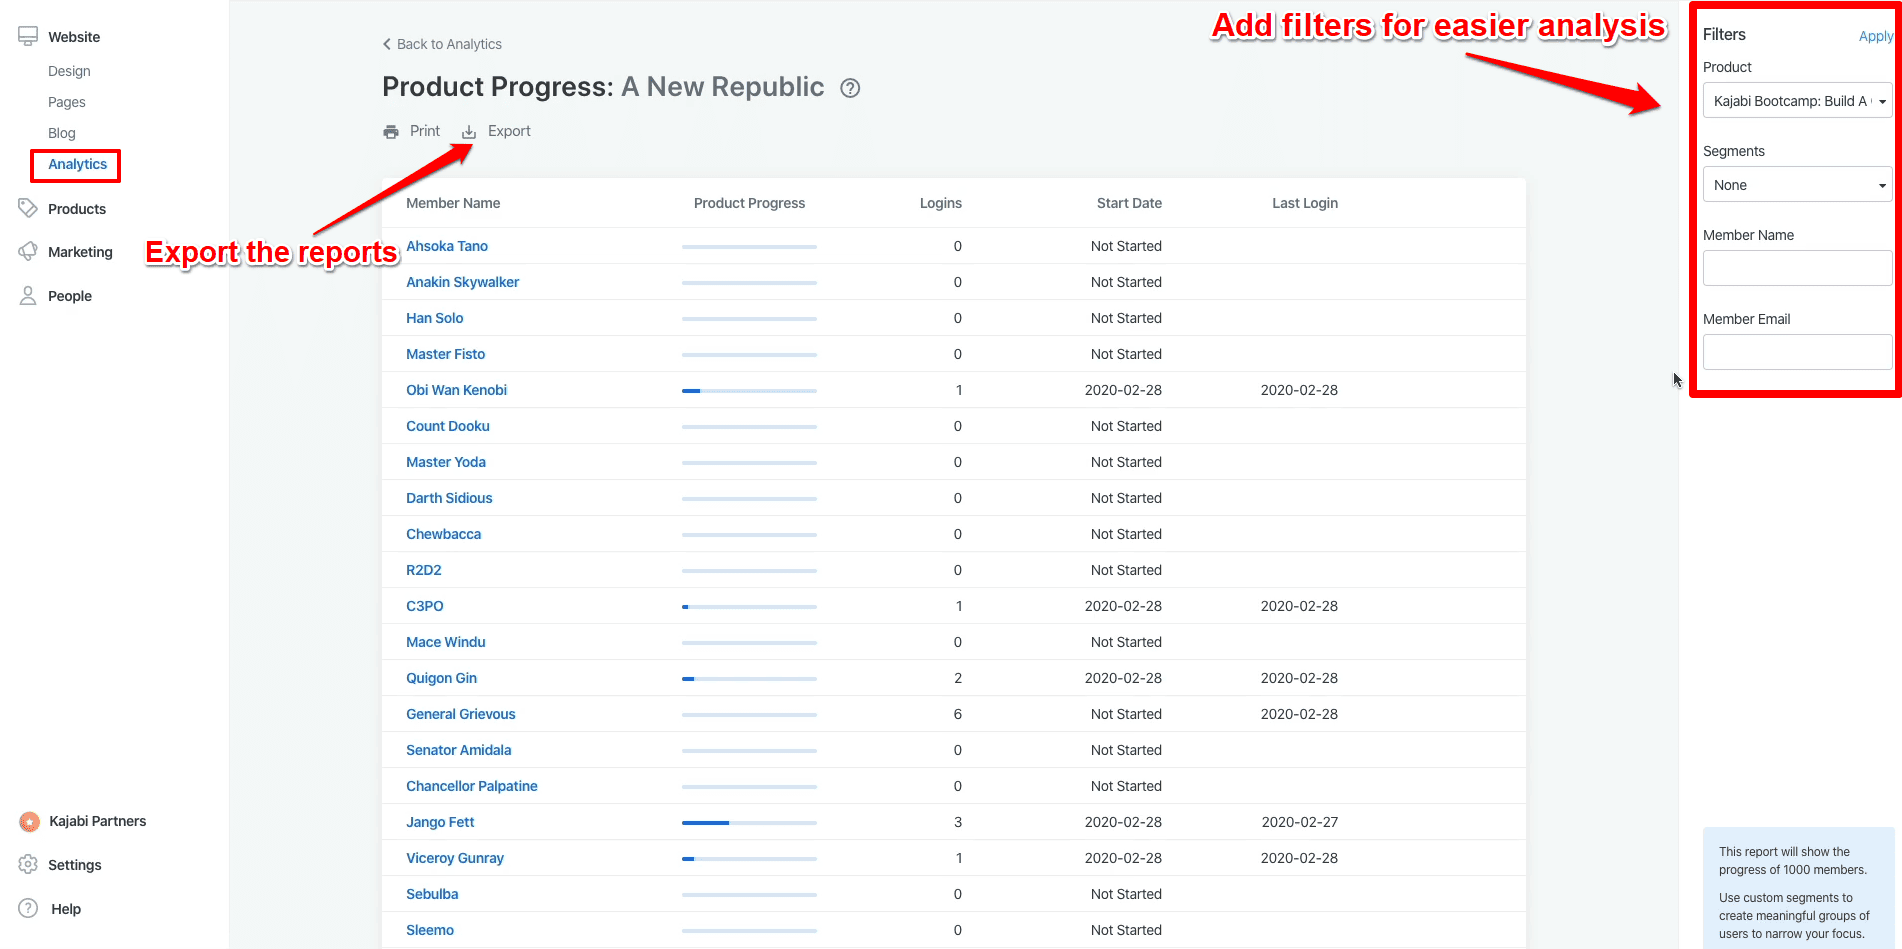The width and height of the screenshot is (1902, 949).
Task: Click Back to Analytics link
Action: [x=449, y=44]
